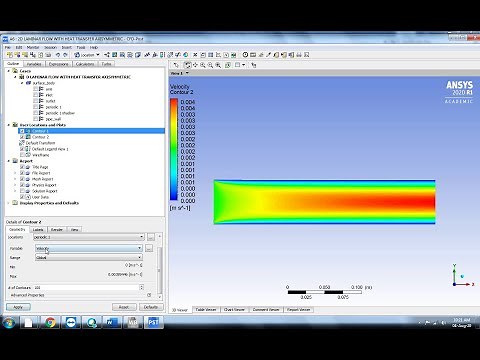Expand the Display Properties and Defaults node
480x360 pixels.
pos(9,203)
